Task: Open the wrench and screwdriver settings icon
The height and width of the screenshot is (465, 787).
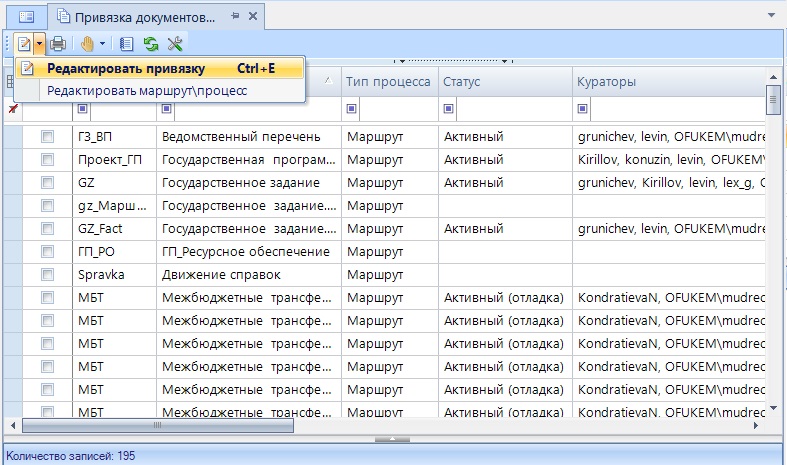Action: (x=175, y=44)
